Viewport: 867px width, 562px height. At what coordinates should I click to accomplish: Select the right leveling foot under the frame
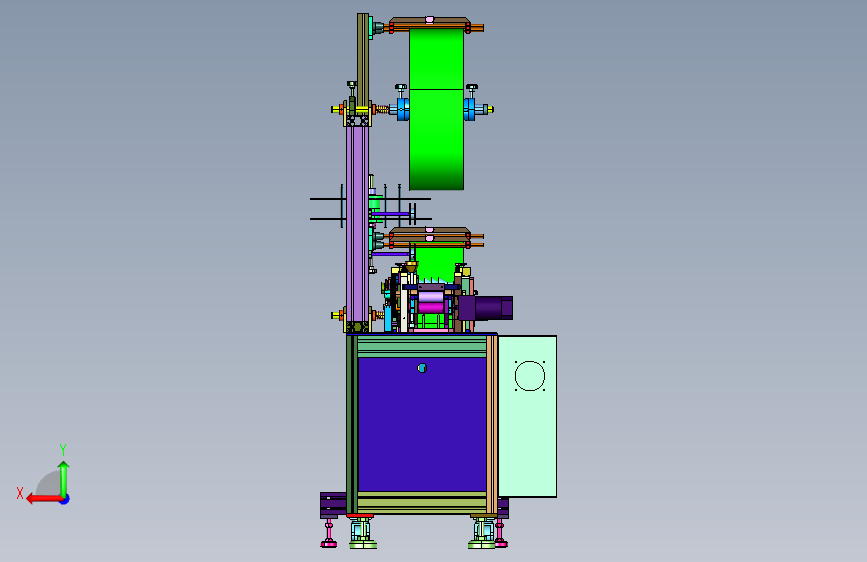482,533
